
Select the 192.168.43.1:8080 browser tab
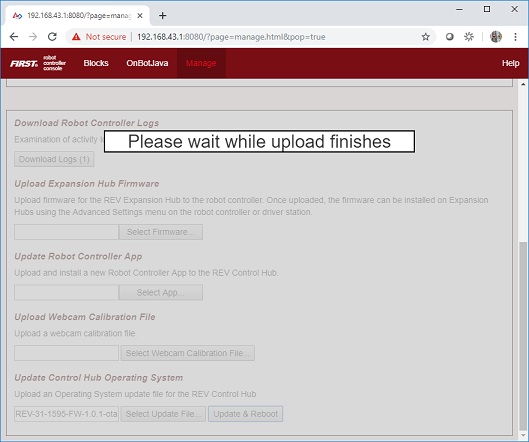(78, 16)
